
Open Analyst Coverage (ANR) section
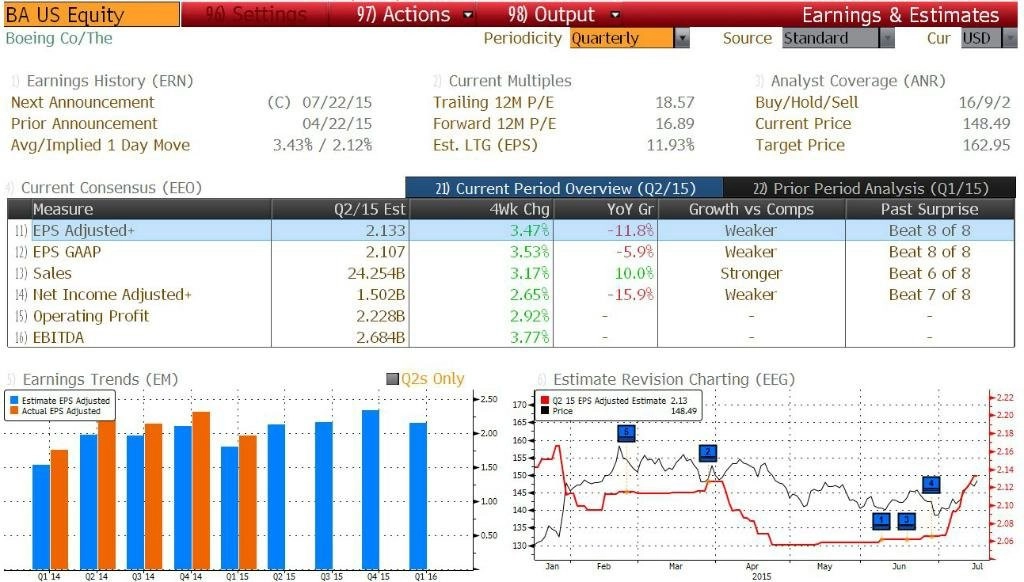(x=857, y=81)
